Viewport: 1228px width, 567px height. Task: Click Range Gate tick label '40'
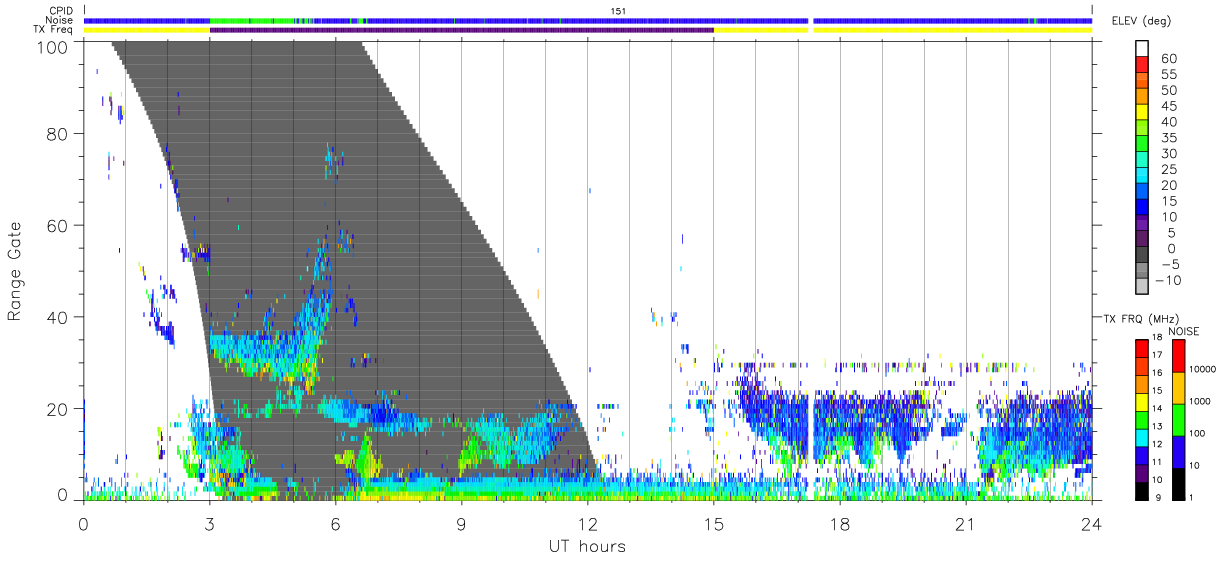point(59,317)
